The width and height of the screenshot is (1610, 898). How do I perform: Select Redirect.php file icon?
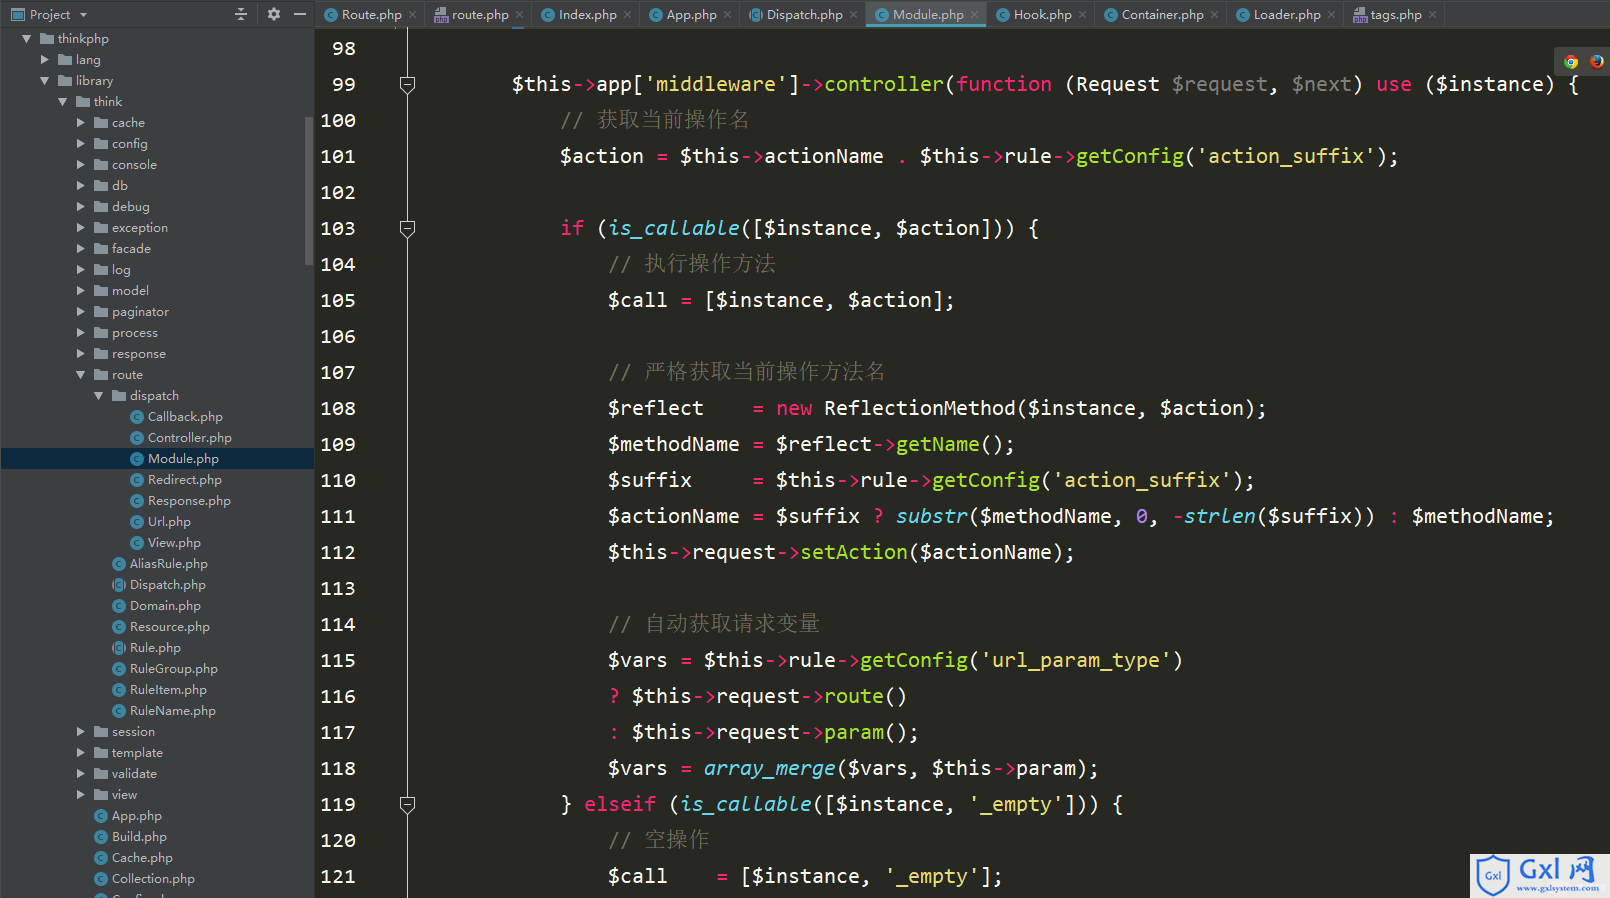coord(137,480)
